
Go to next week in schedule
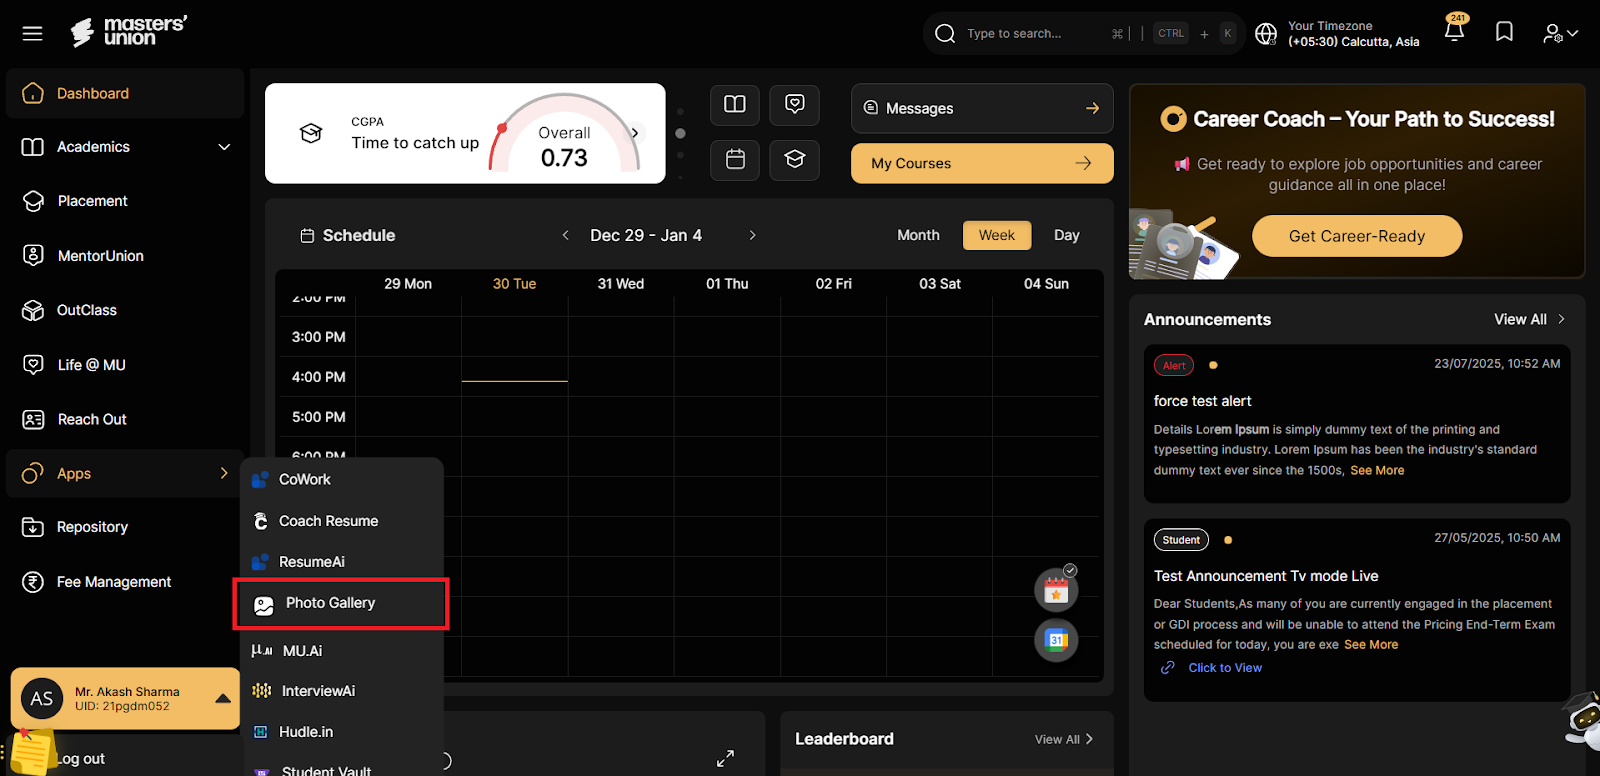coord(752,235)
